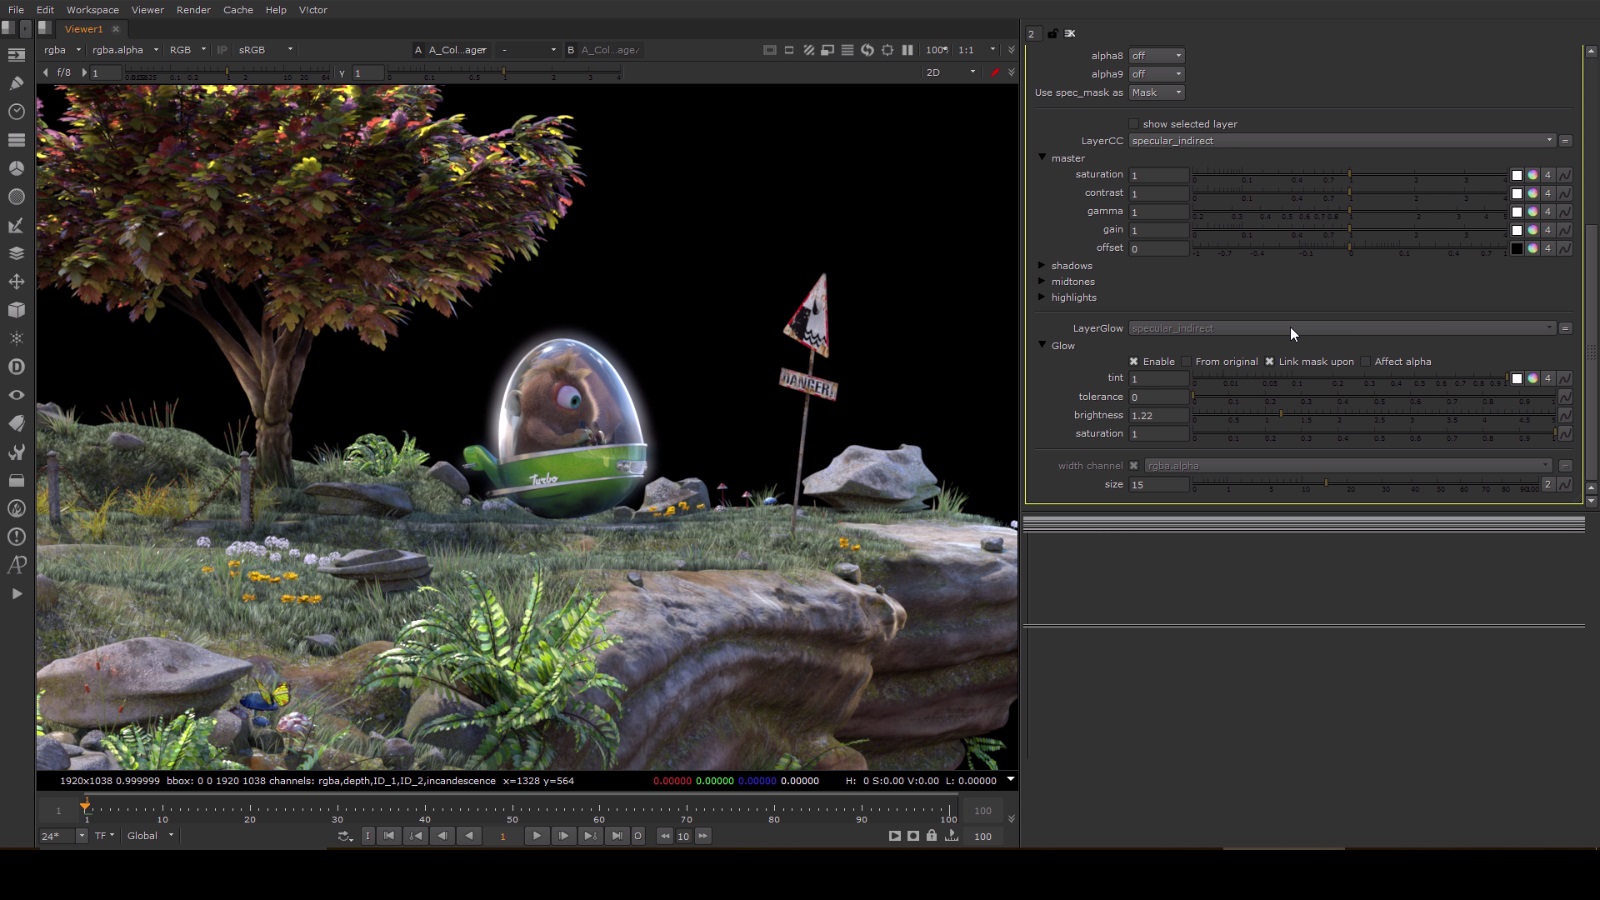The height and width of the screenshot is (900, 1600).
Task: Switch to the Viewer1 tab
Action: [84, 29]
